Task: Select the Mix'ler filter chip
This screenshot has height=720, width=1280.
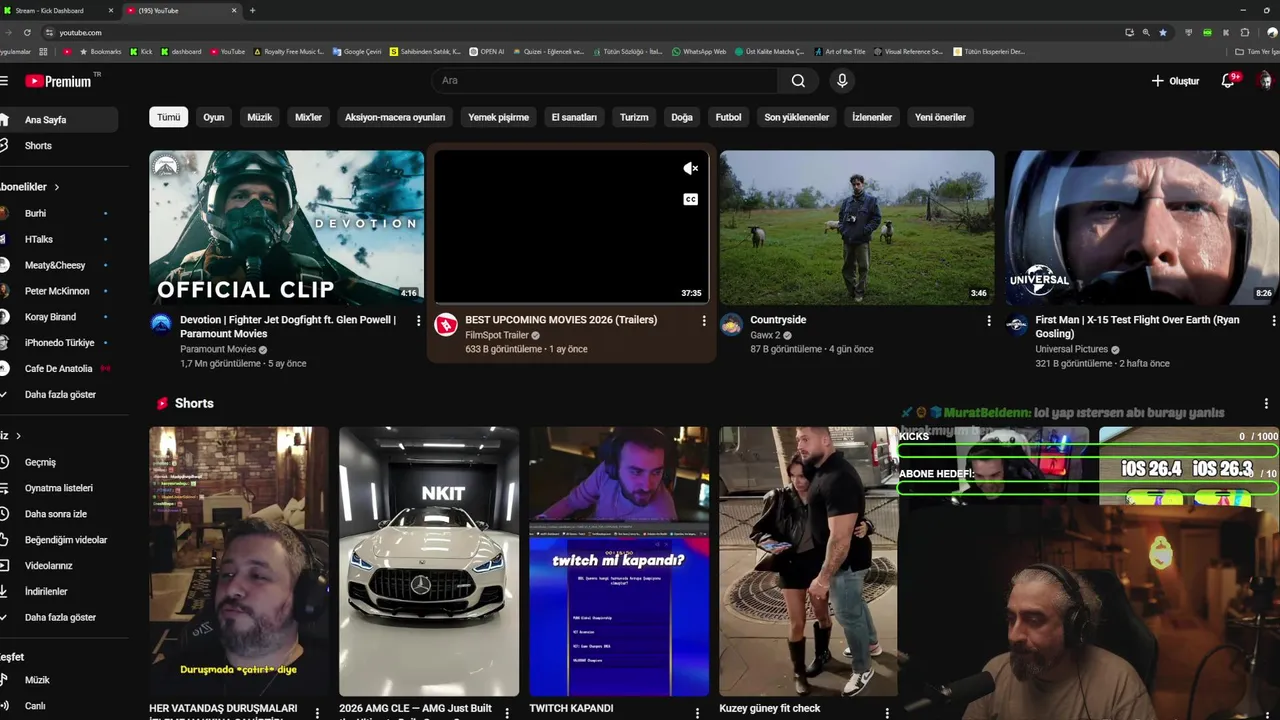Action: tap(308, 117)
